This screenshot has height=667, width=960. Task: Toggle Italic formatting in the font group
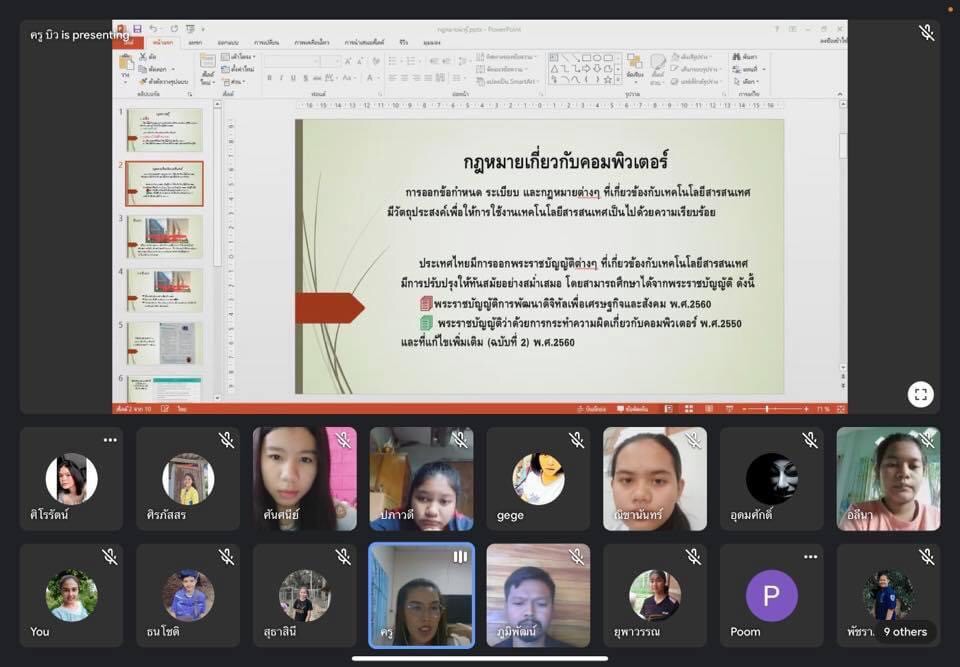point(279,78)
